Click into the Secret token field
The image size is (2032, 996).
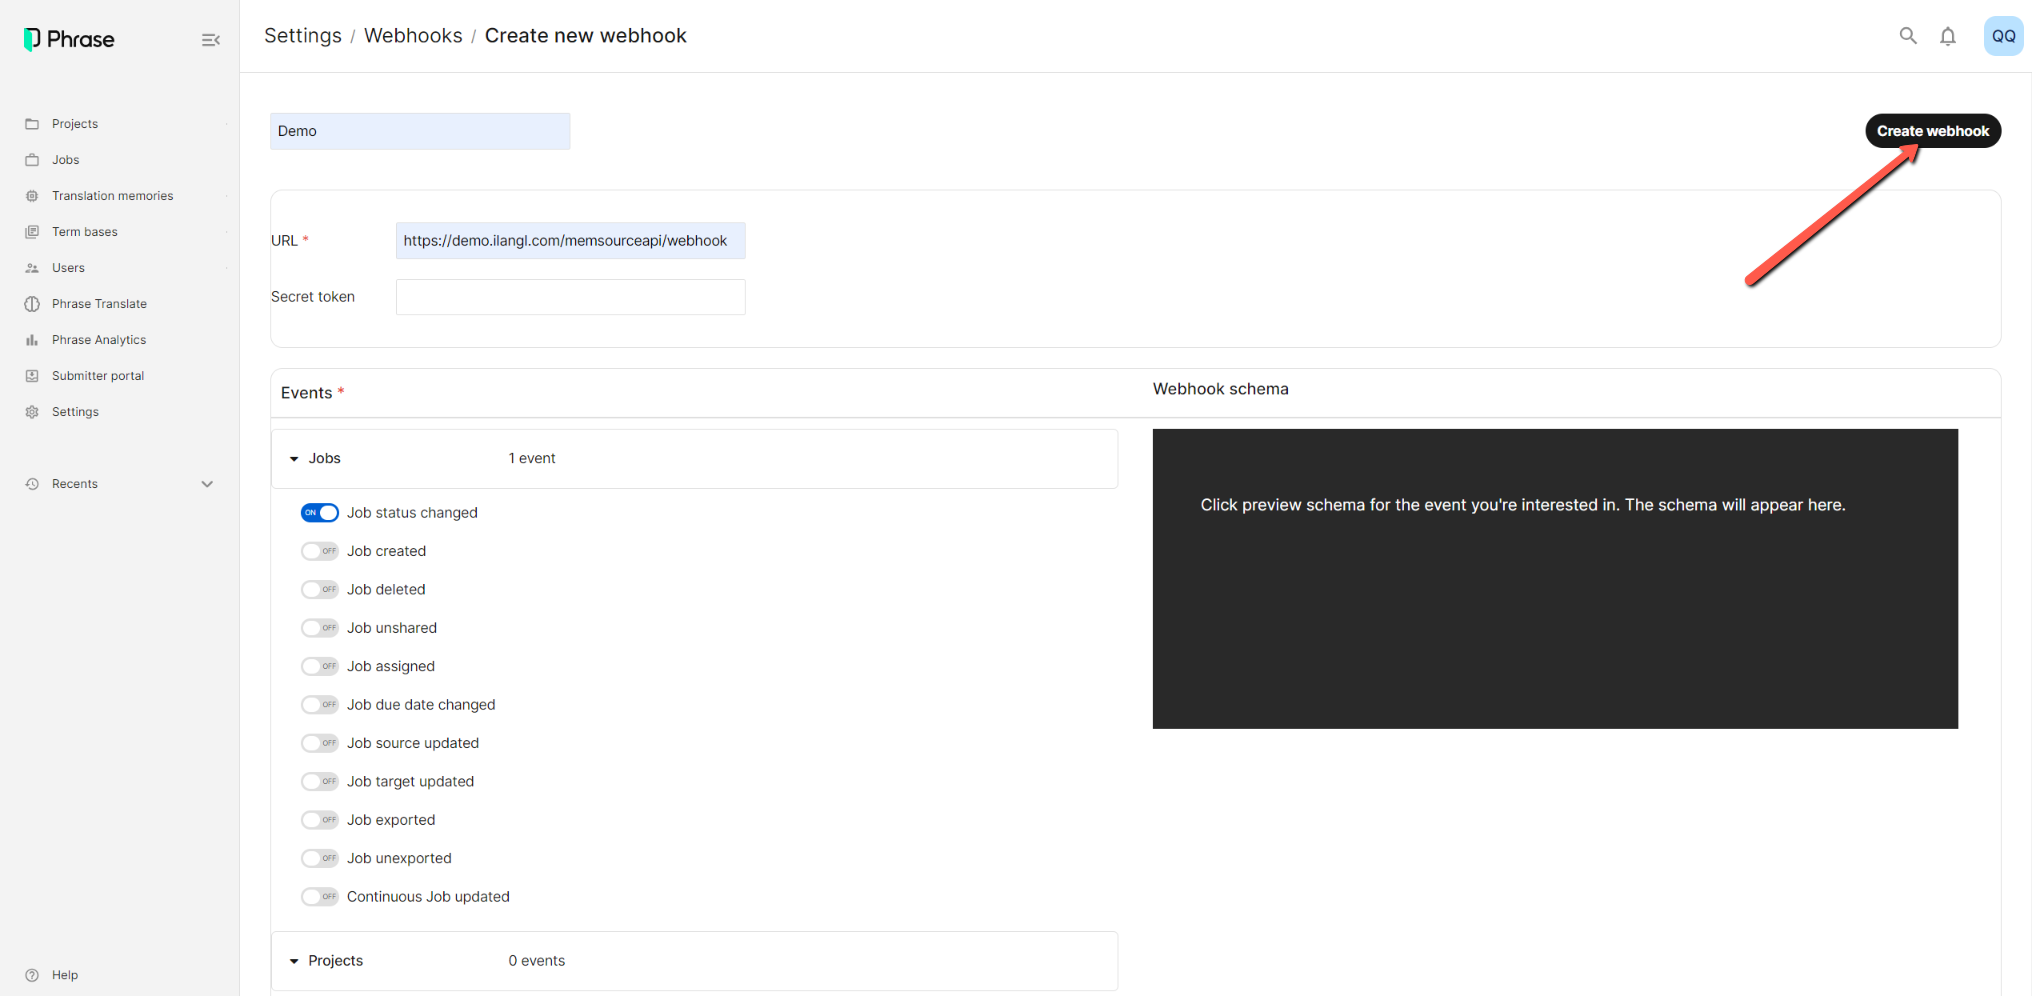(x=570, y=297)
